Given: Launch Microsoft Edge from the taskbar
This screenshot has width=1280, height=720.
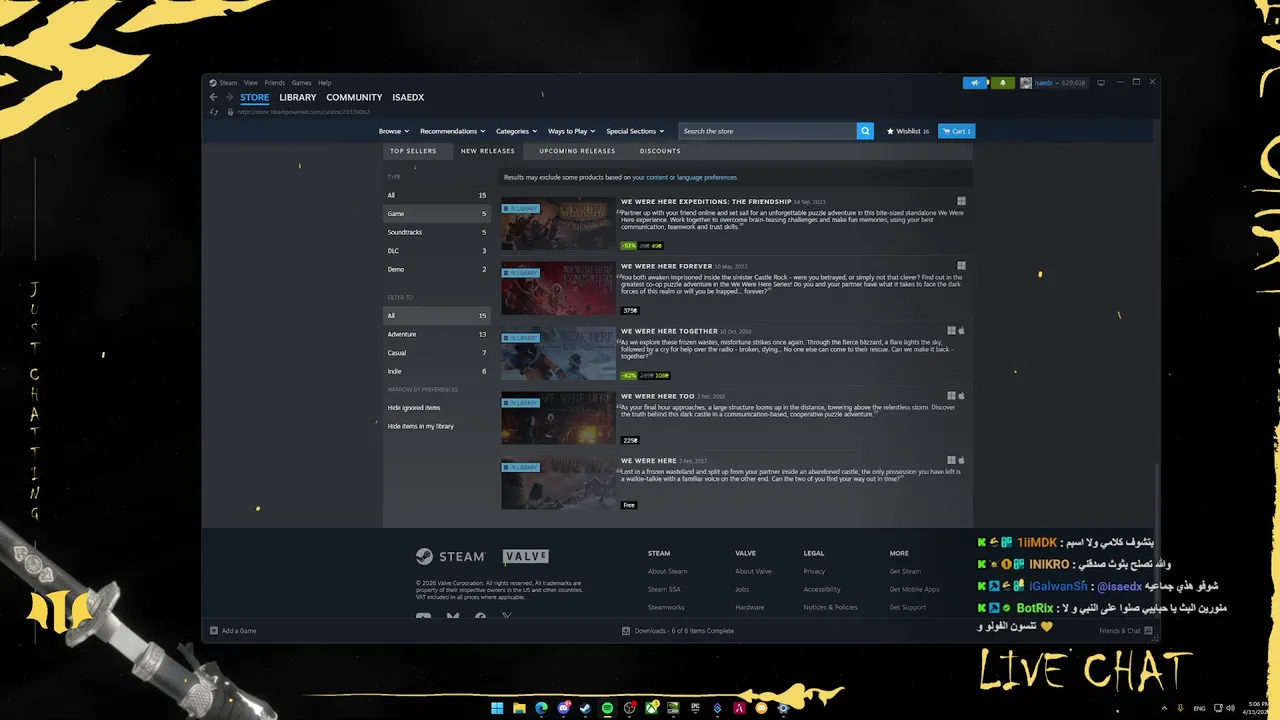Looking at the screenshot, I should coord(541,709).
